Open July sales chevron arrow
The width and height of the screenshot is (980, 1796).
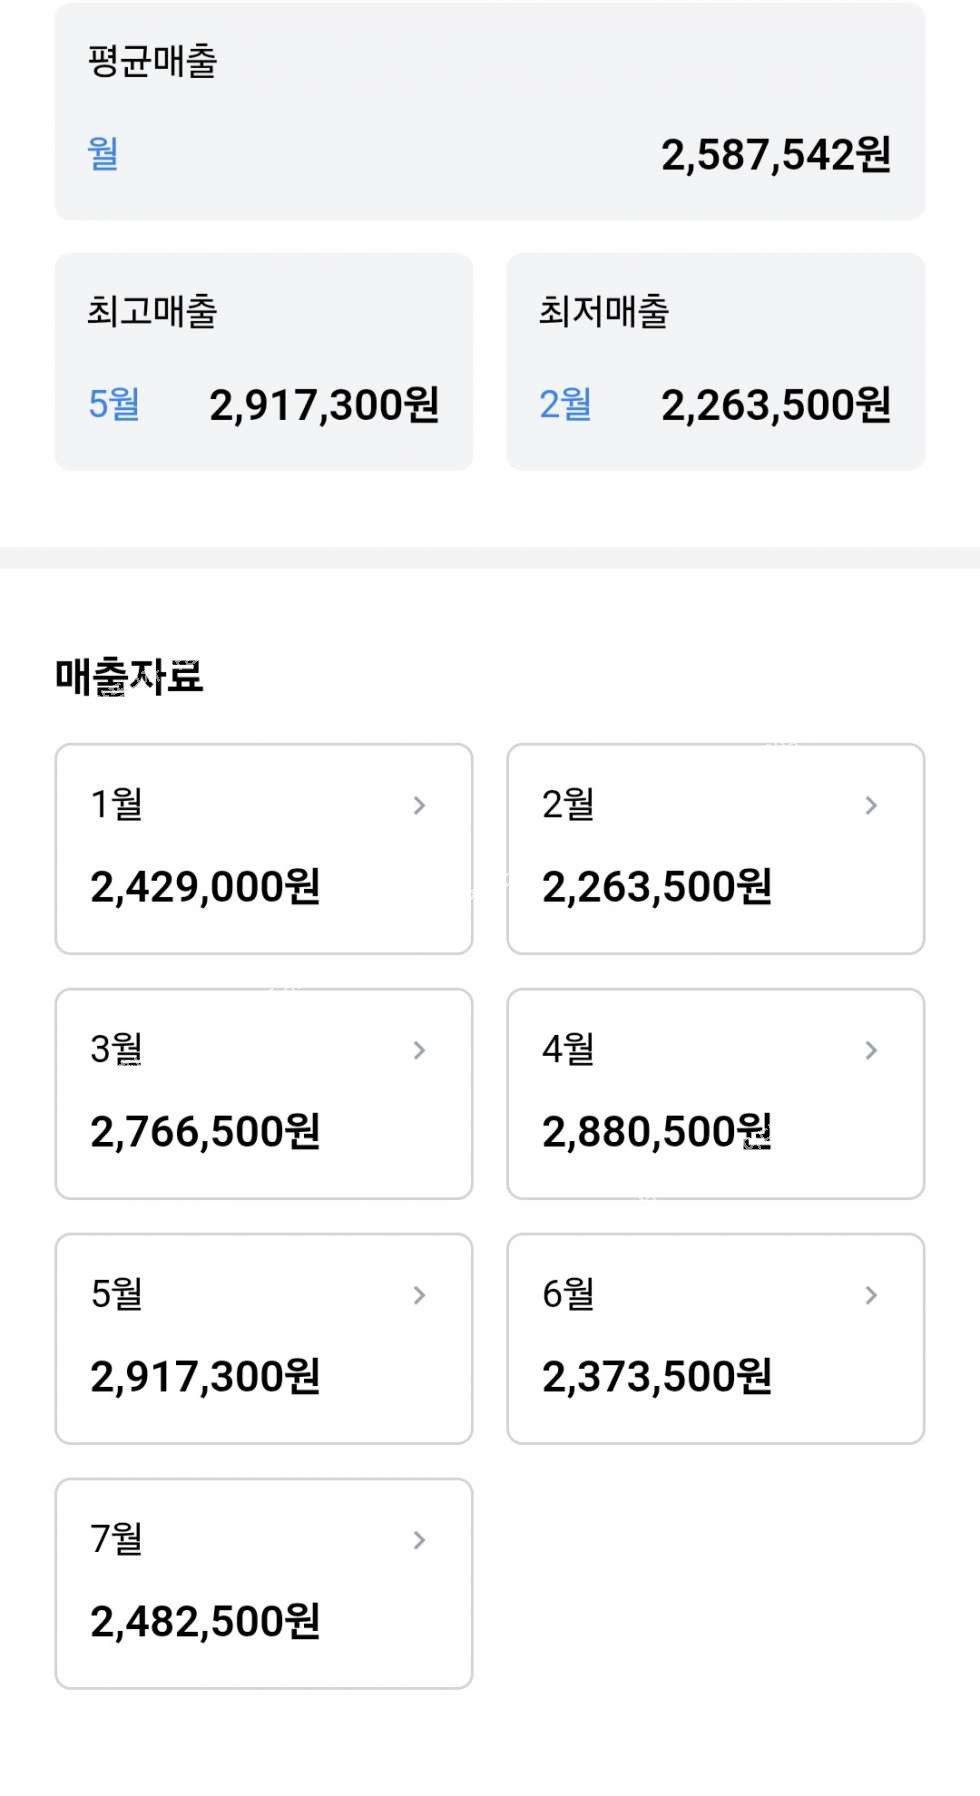coord(420,1540)
